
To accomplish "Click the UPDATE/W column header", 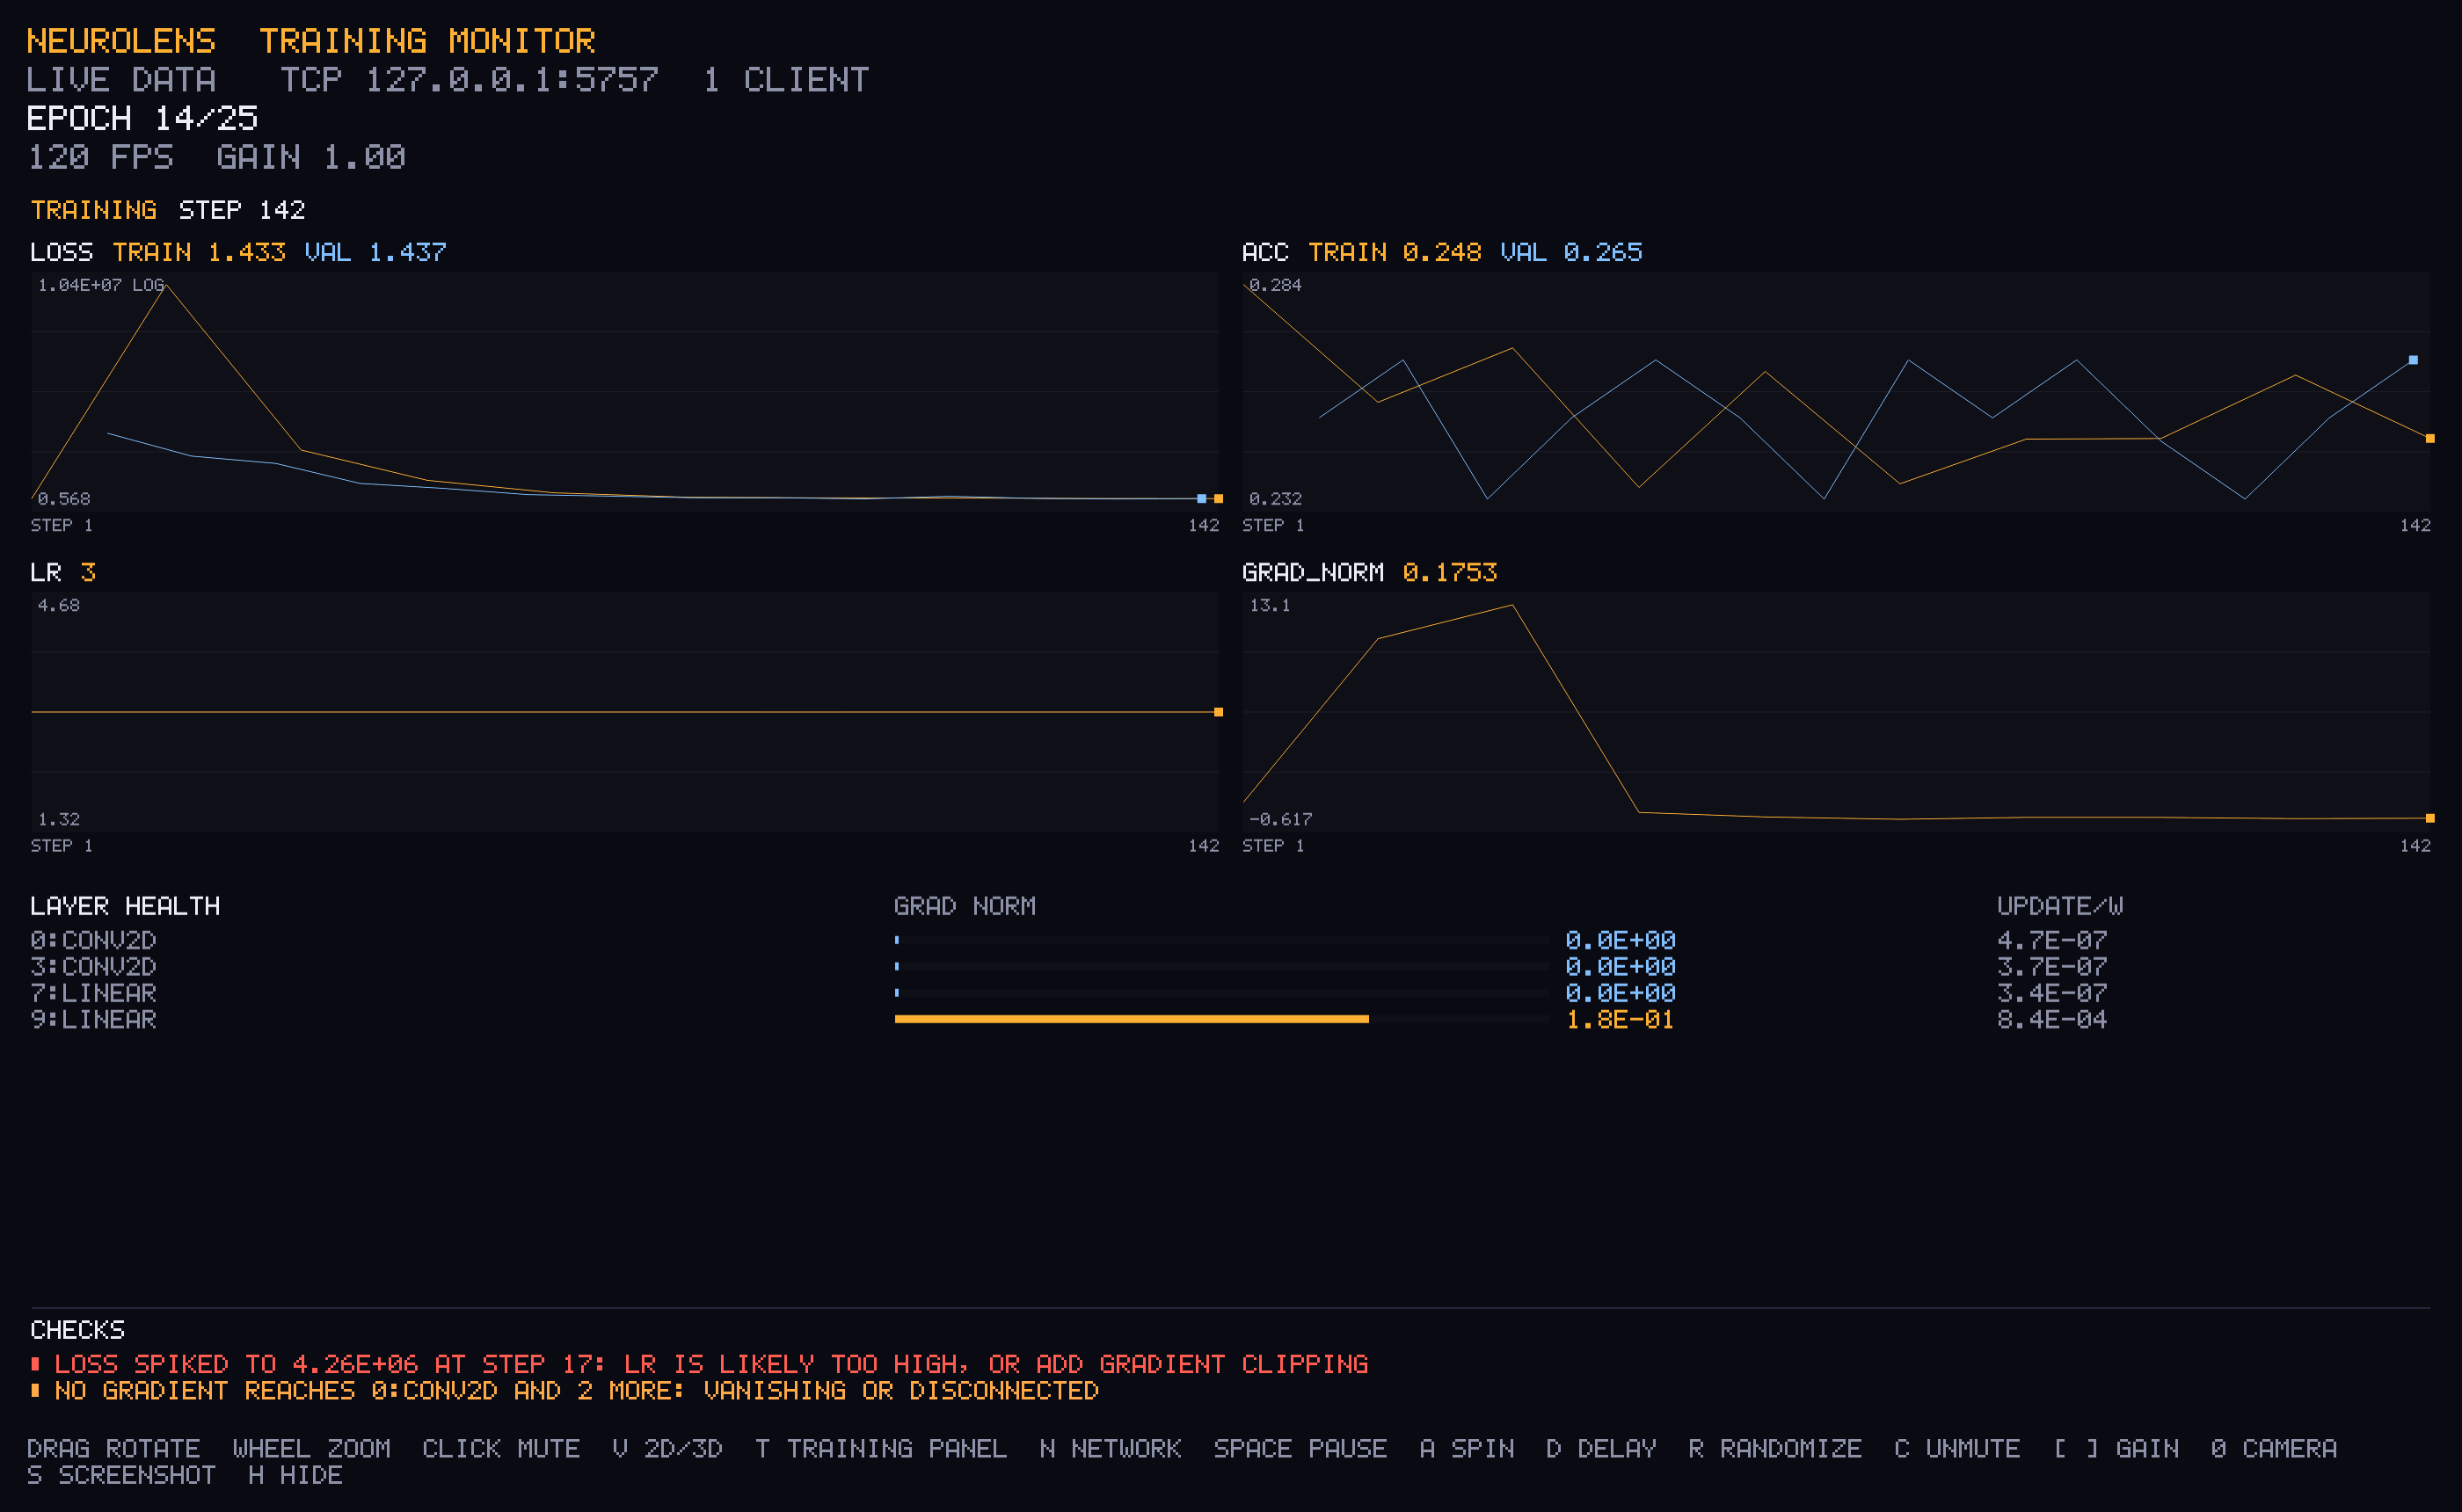I will pyautogui.click(x=2060, y=906).
